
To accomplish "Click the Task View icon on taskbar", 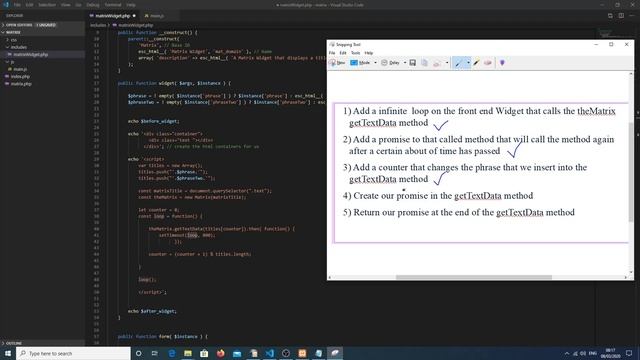I will click(x=155, y=353).
